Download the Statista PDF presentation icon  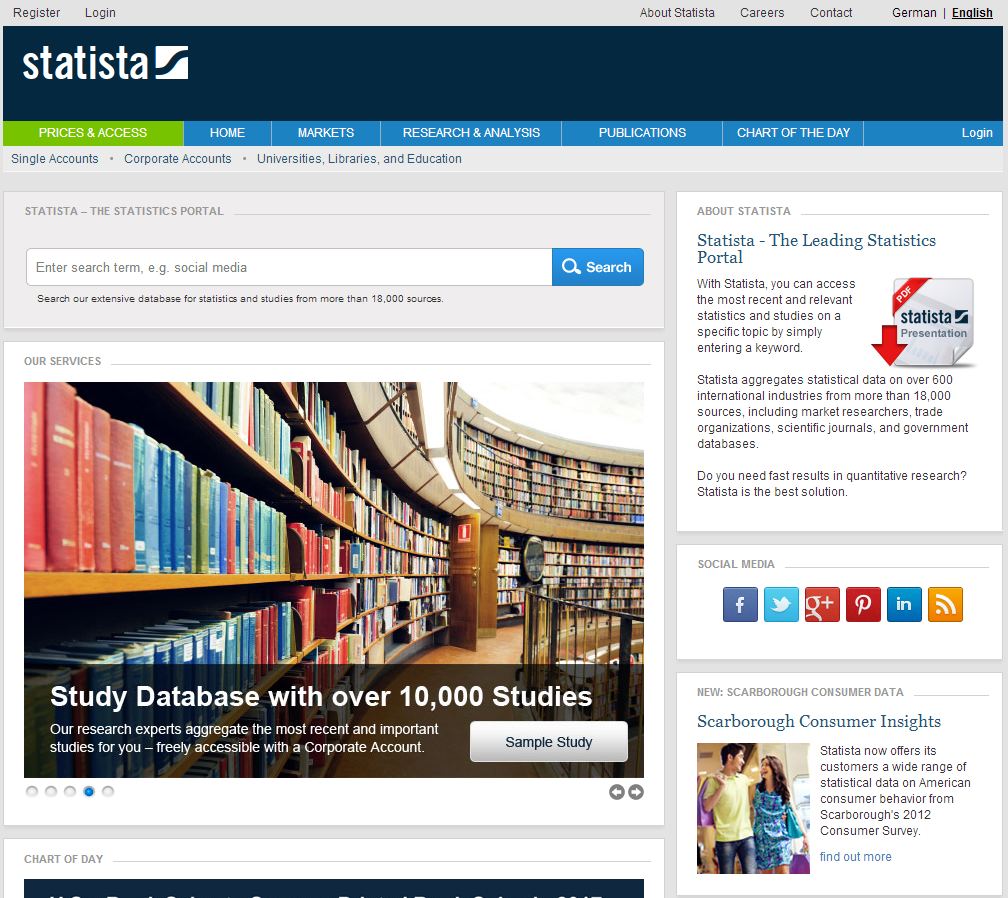click(x=924, y=322)
